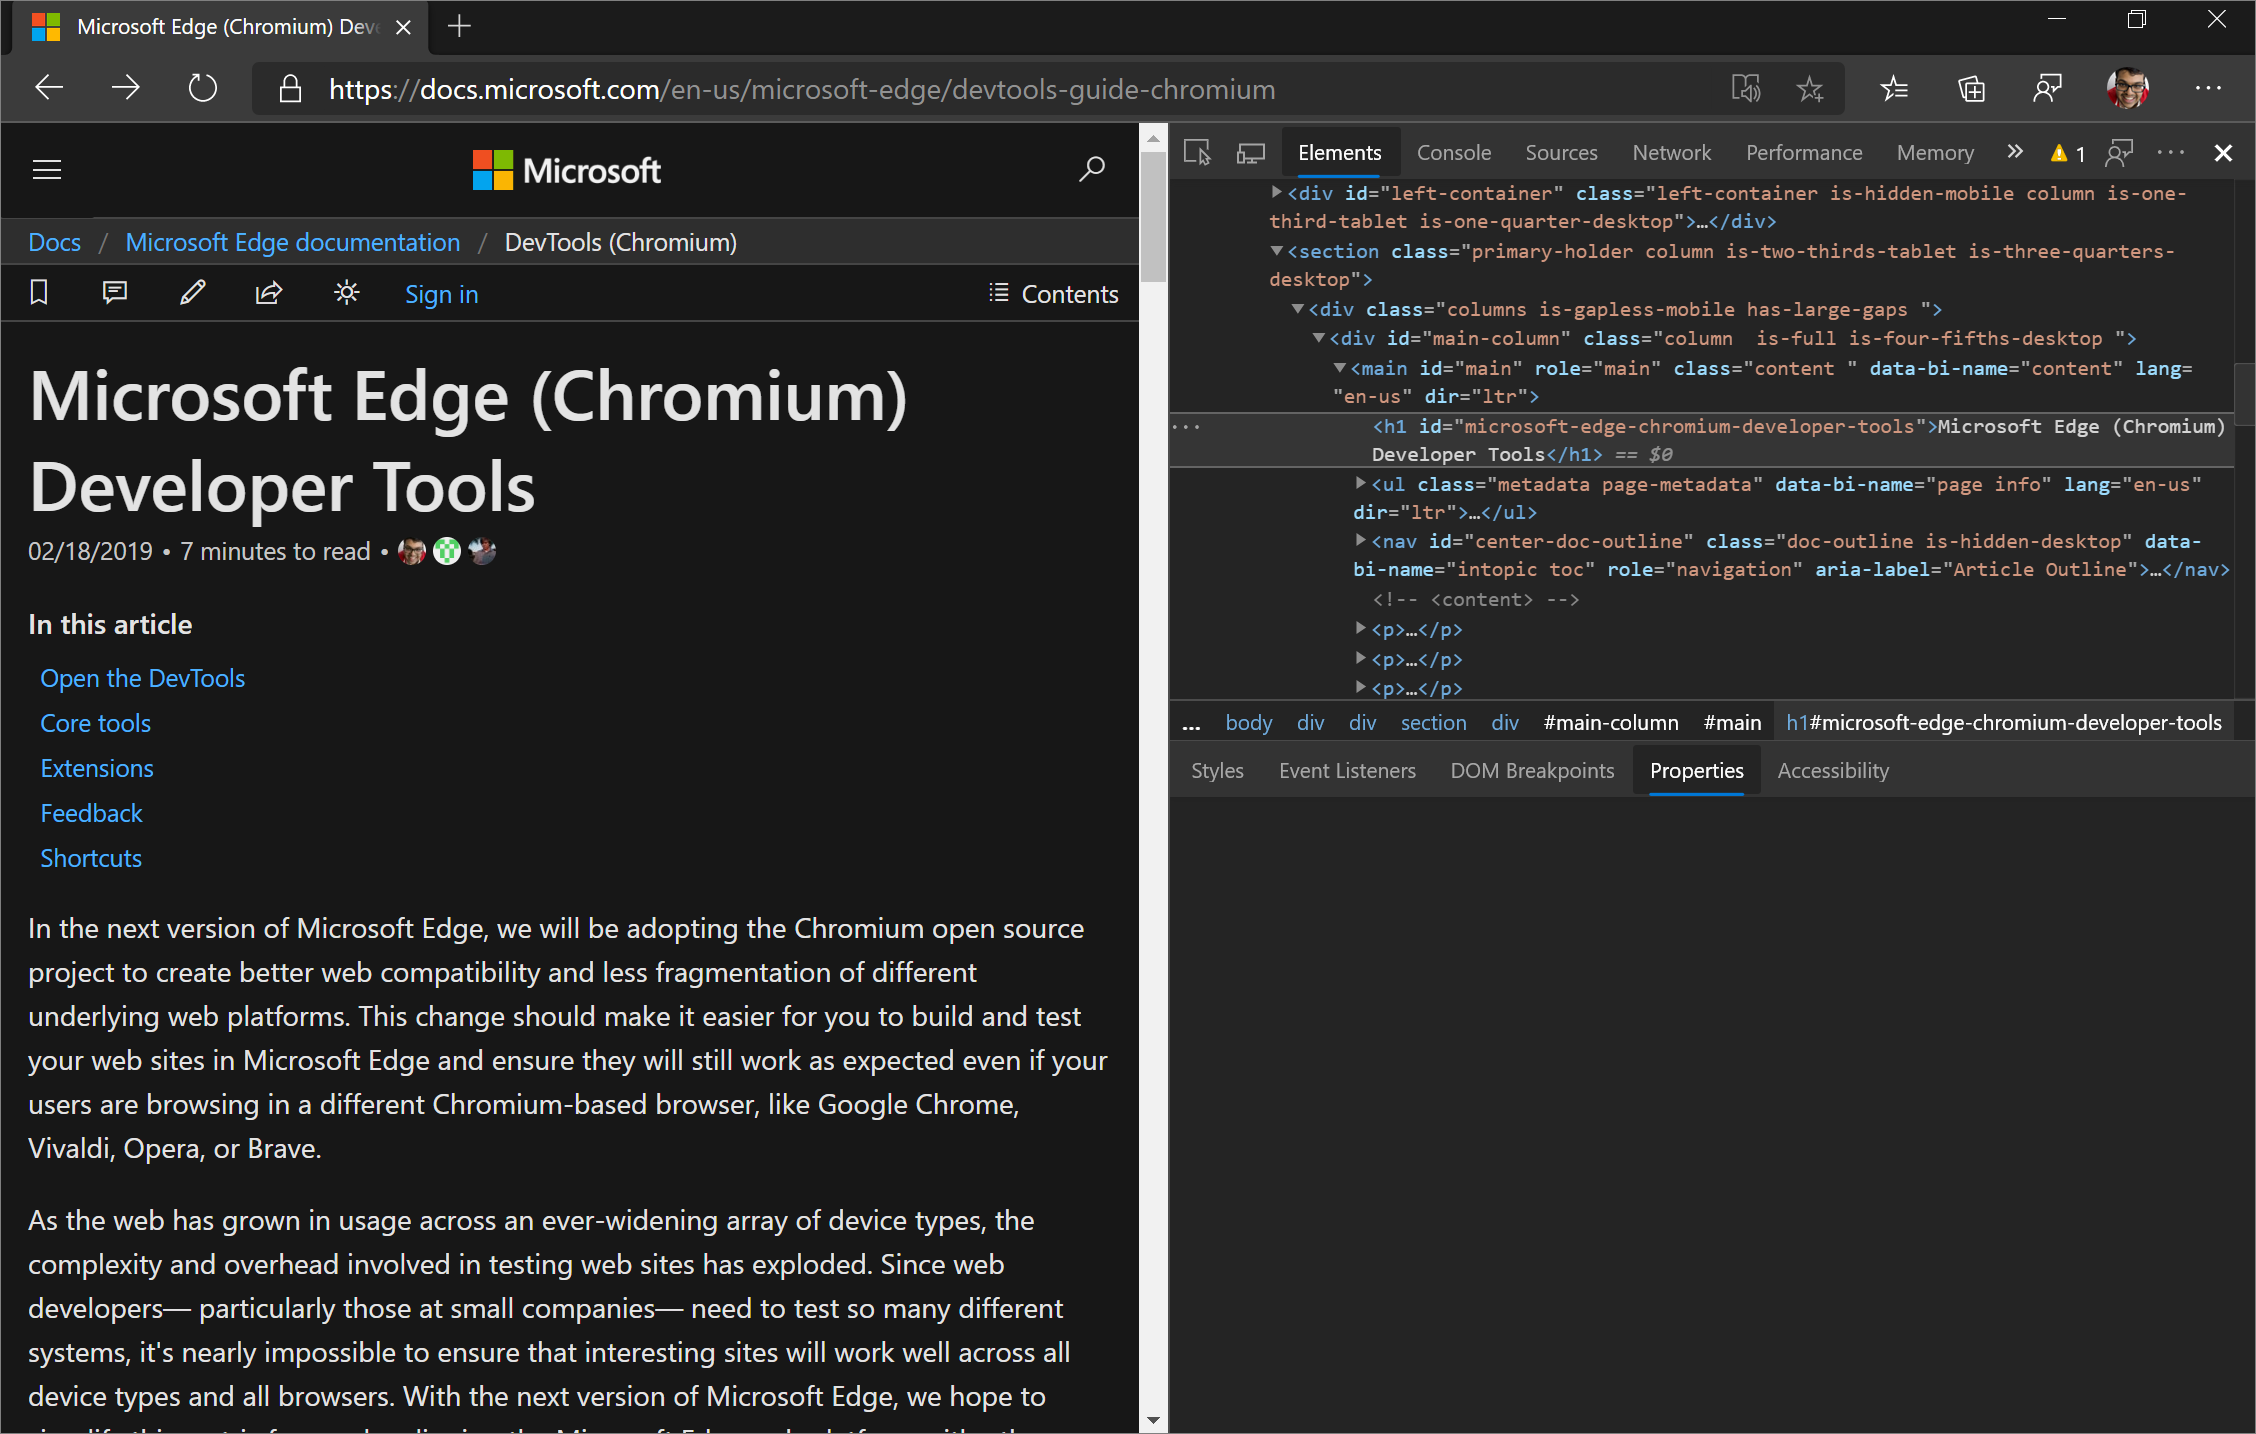Click the Performance panel icon
2256x1434 pixels.
(1805, 153)
